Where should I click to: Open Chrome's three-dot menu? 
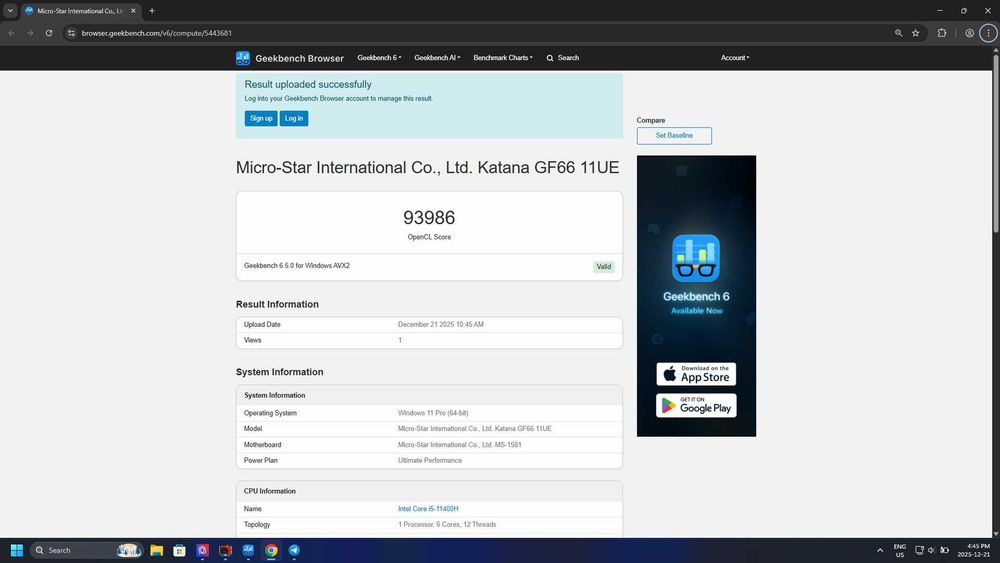pos(989,33)
